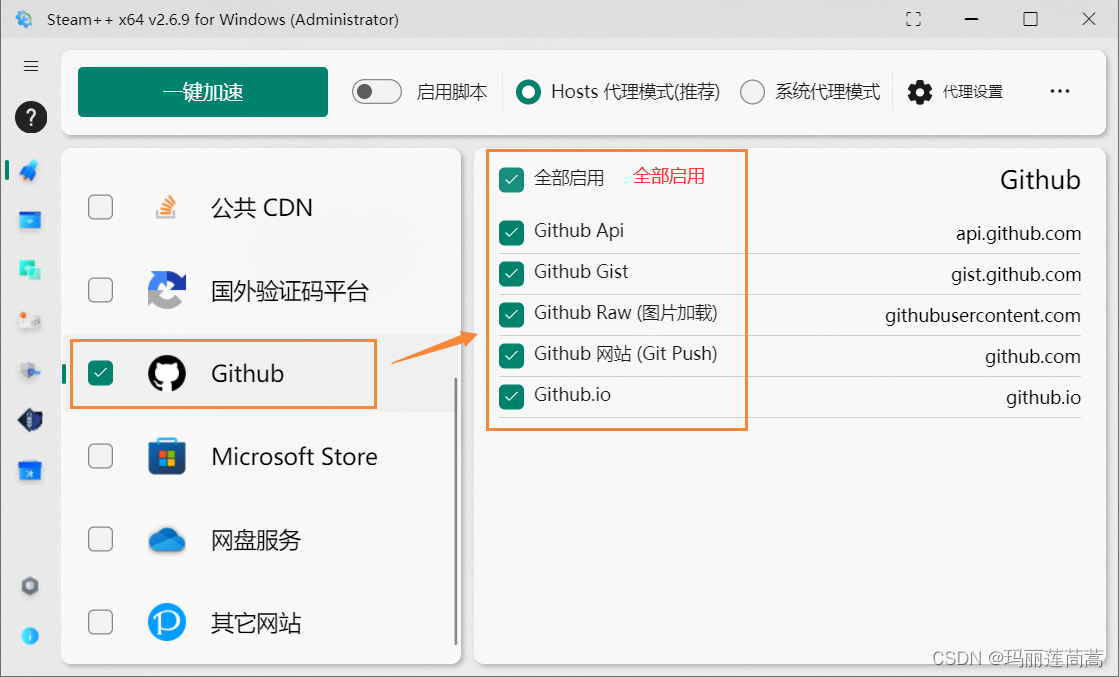
Task: Uncheck the Github Api checkbox
Action: [x=512, y=233]
